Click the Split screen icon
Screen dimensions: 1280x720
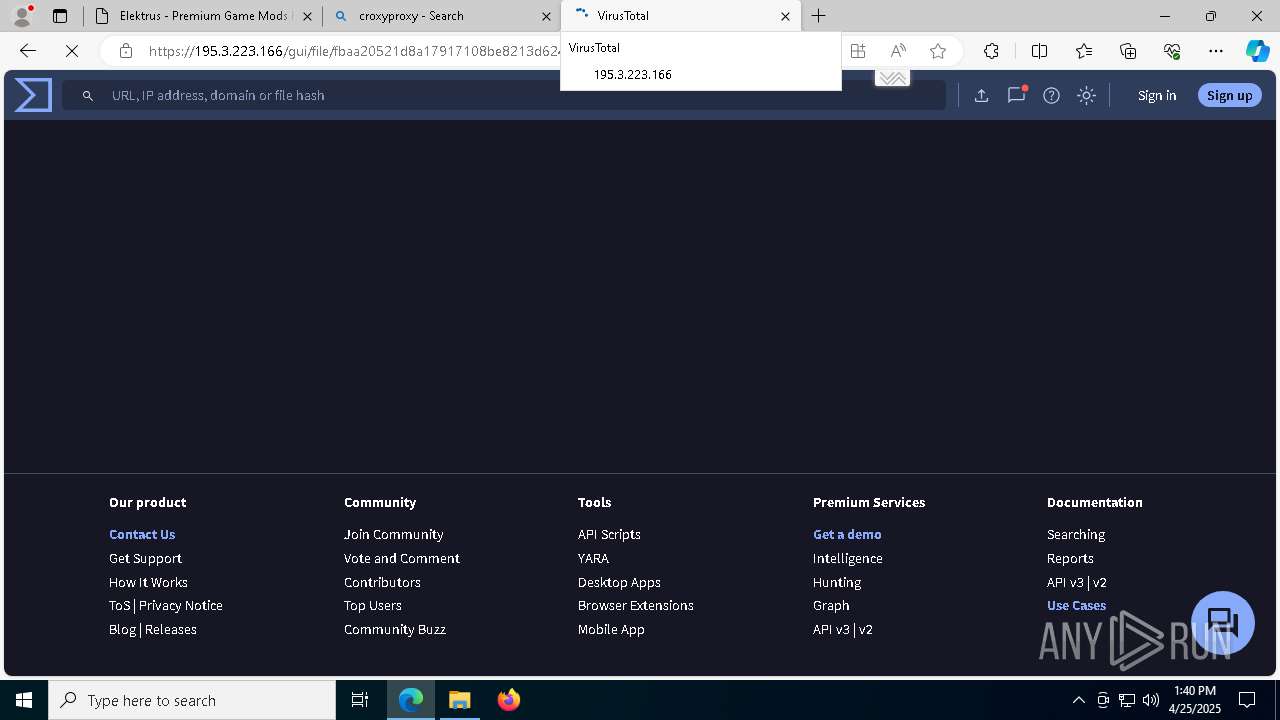tap(1039, 51)
